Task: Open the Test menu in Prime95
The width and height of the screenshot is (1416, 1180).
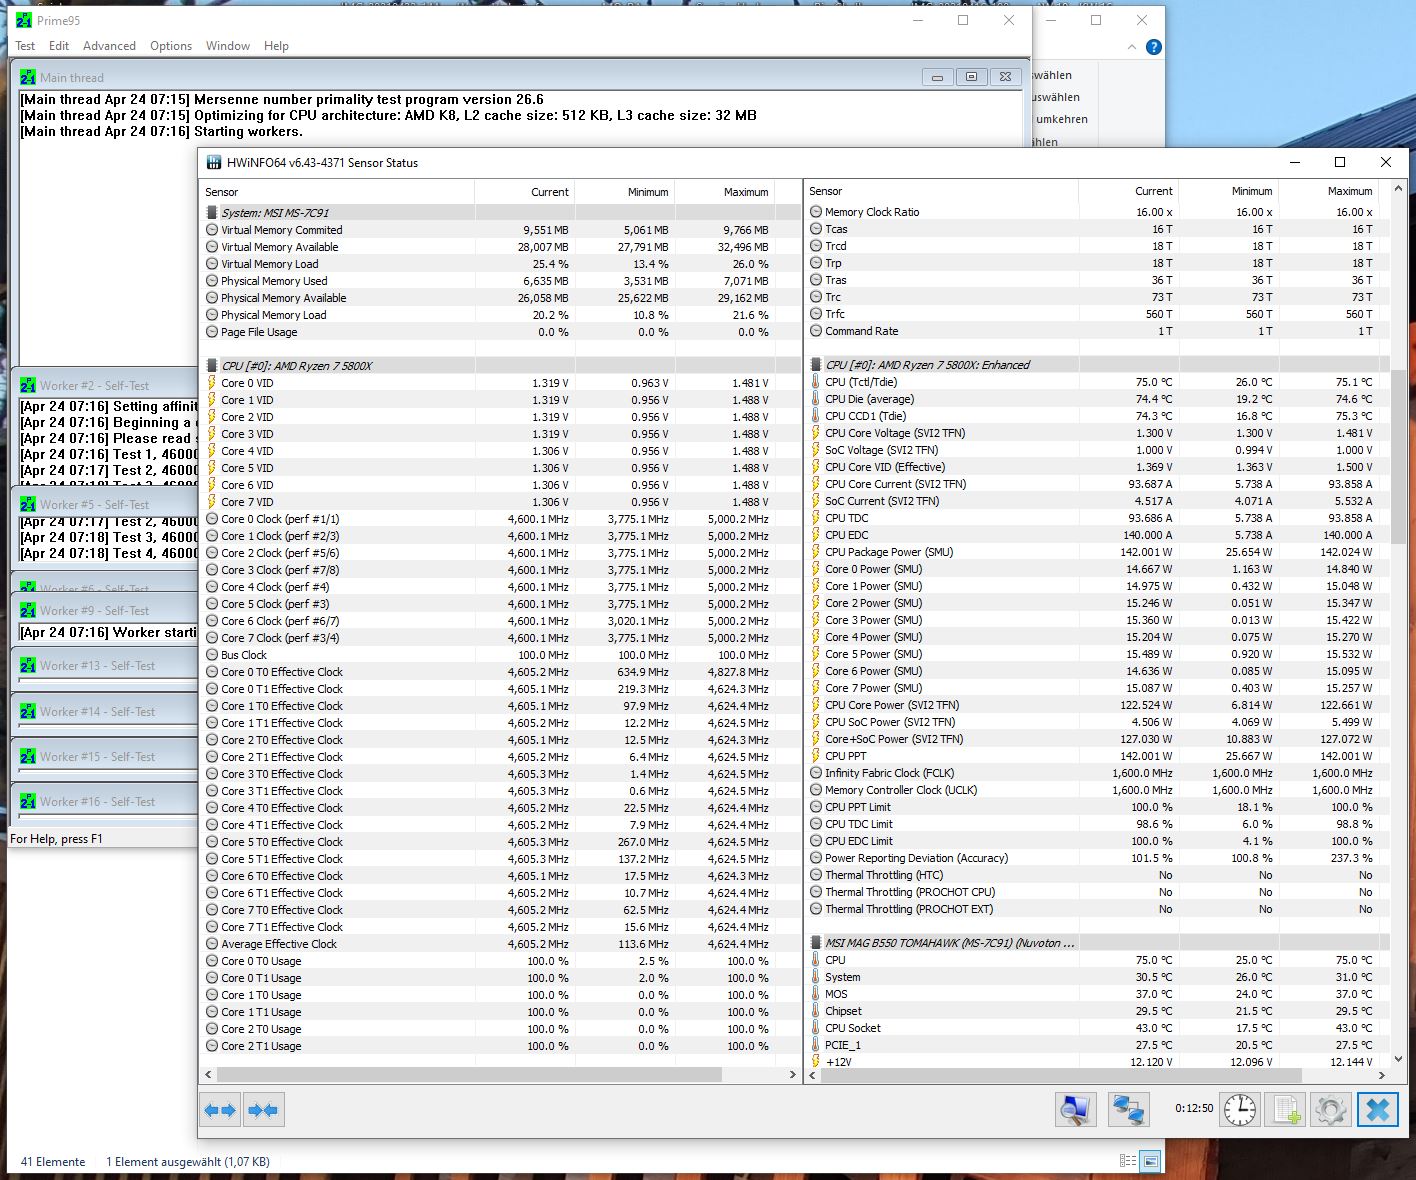Action: pos(25,46)
